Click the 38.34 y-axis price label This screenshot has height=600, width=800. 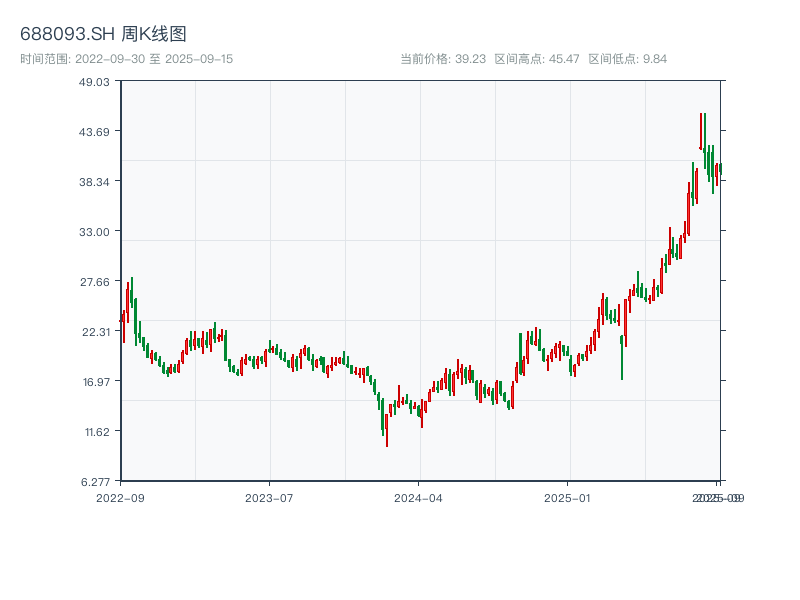[96, 181]
